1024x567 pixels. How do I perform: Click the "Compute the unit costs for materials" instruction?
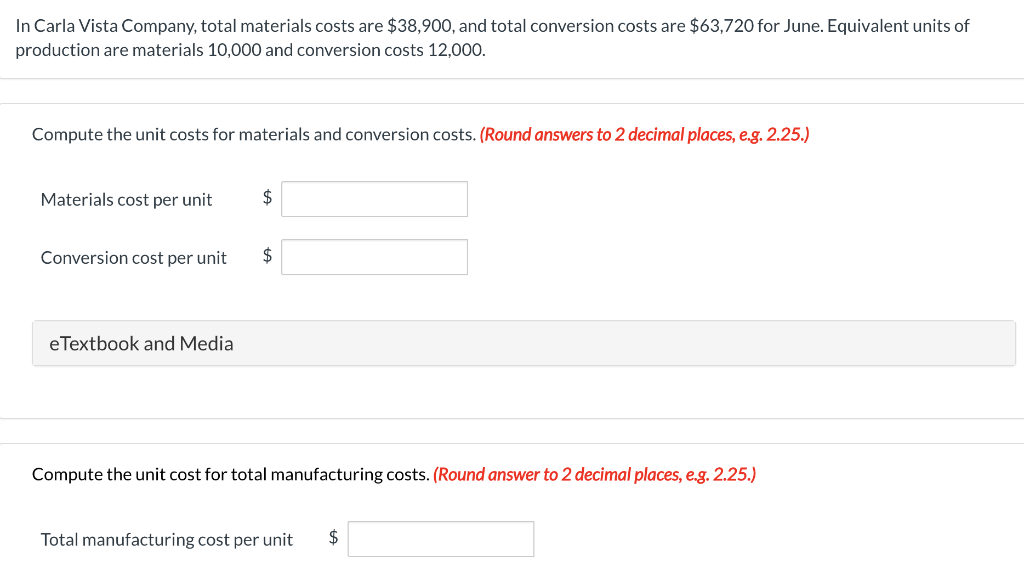(x=253, y=134)
